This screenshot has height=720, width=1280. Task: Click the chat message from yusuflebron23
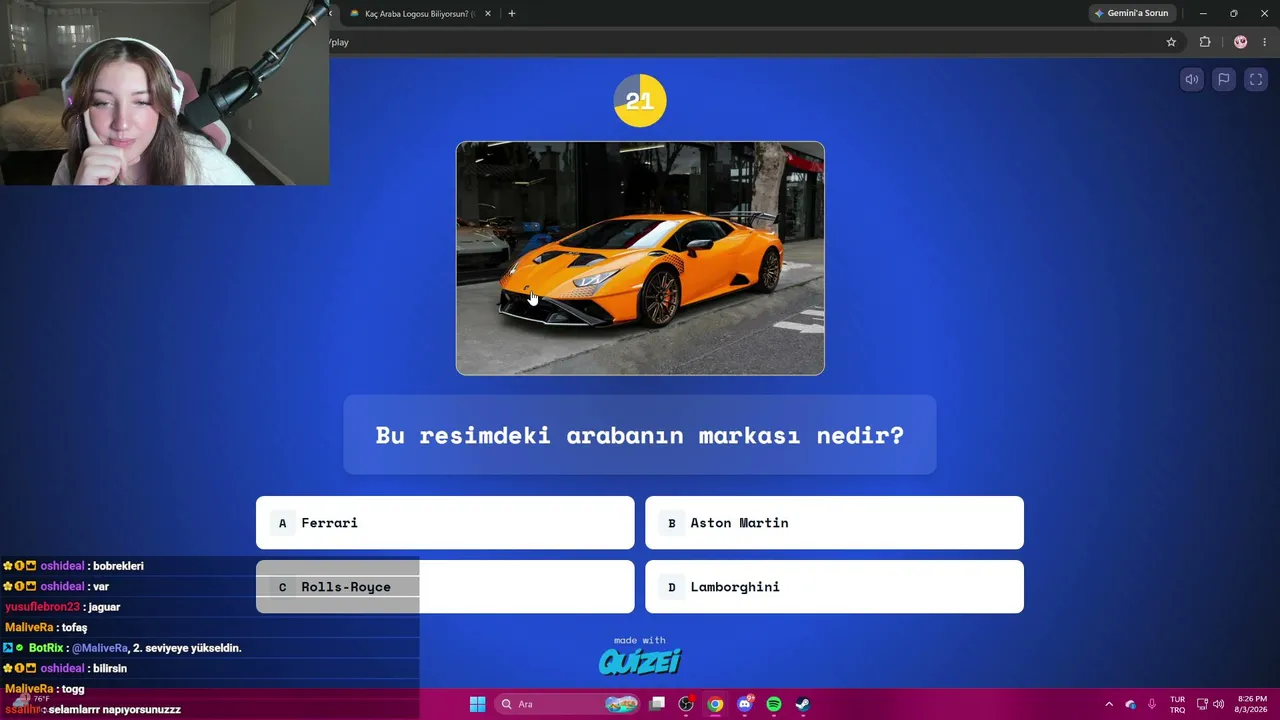point(62,607)
